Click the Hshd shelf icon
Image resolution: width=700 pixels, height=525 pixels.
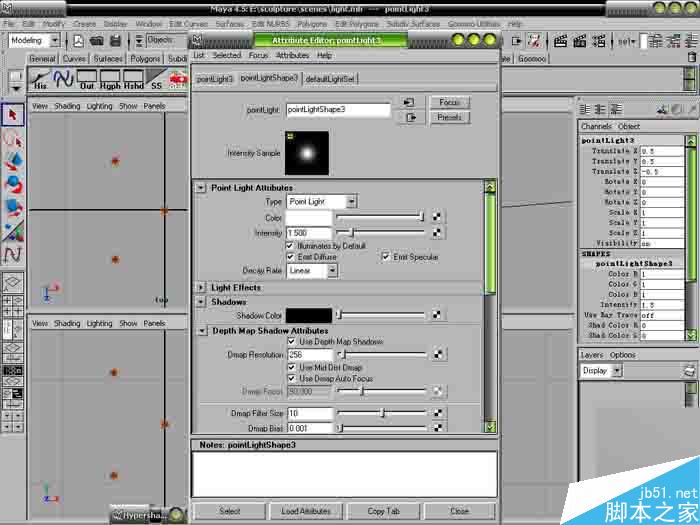point(133,79)
